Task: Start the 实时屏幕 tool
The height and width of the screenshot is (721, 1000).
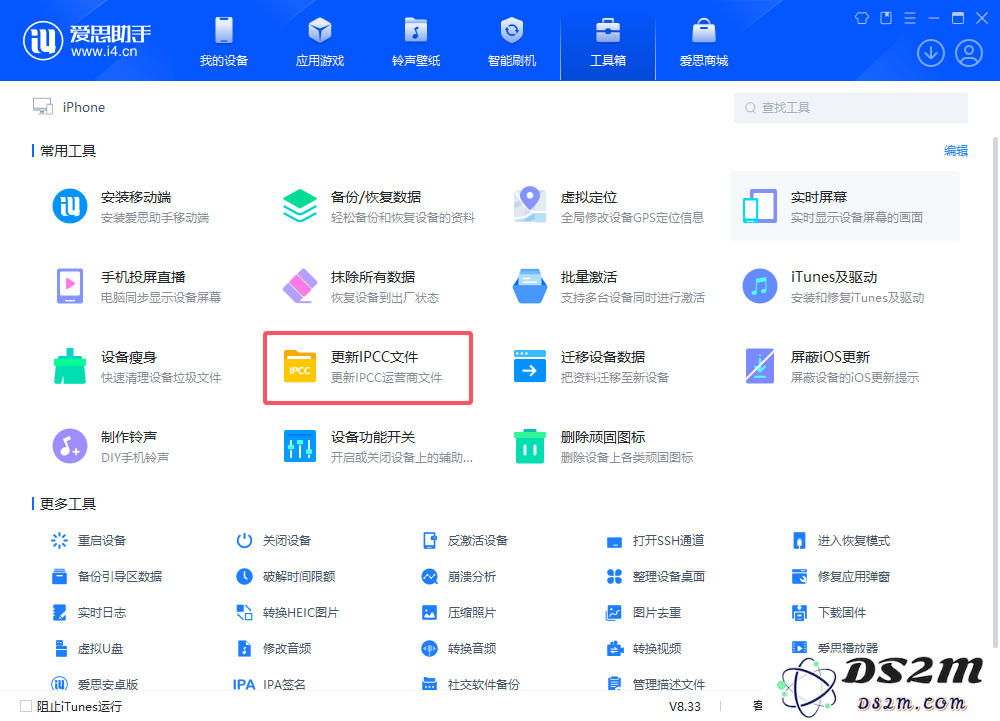Action: 844,207
